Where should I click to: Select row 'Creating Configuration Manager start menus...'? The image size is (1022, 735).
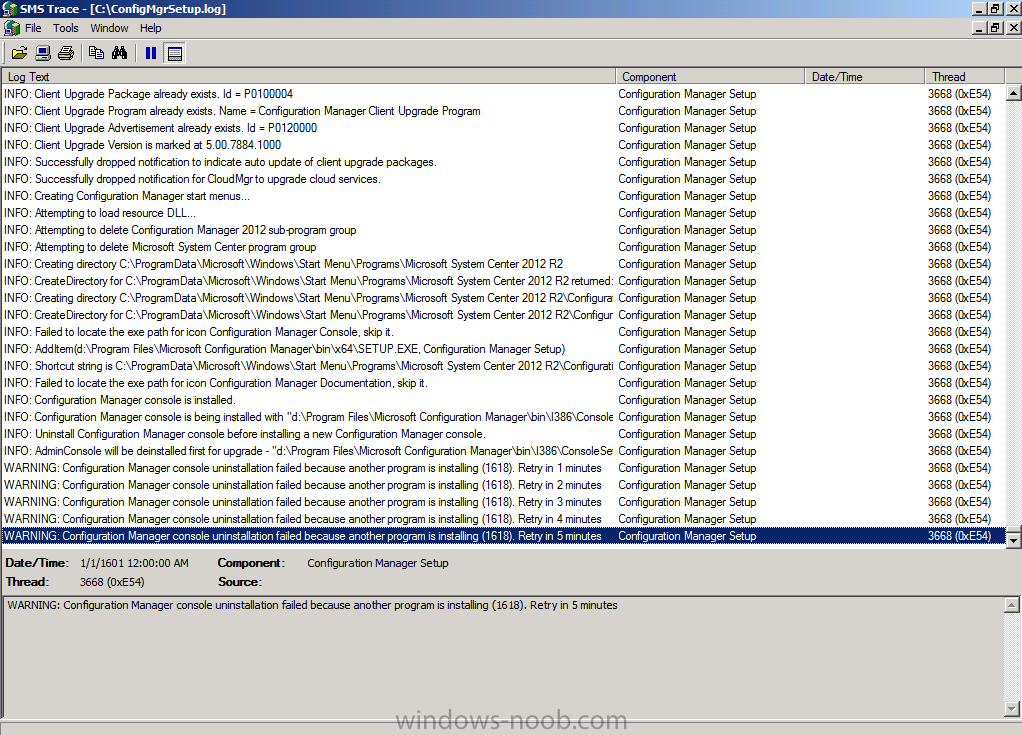tap(503, 195)
